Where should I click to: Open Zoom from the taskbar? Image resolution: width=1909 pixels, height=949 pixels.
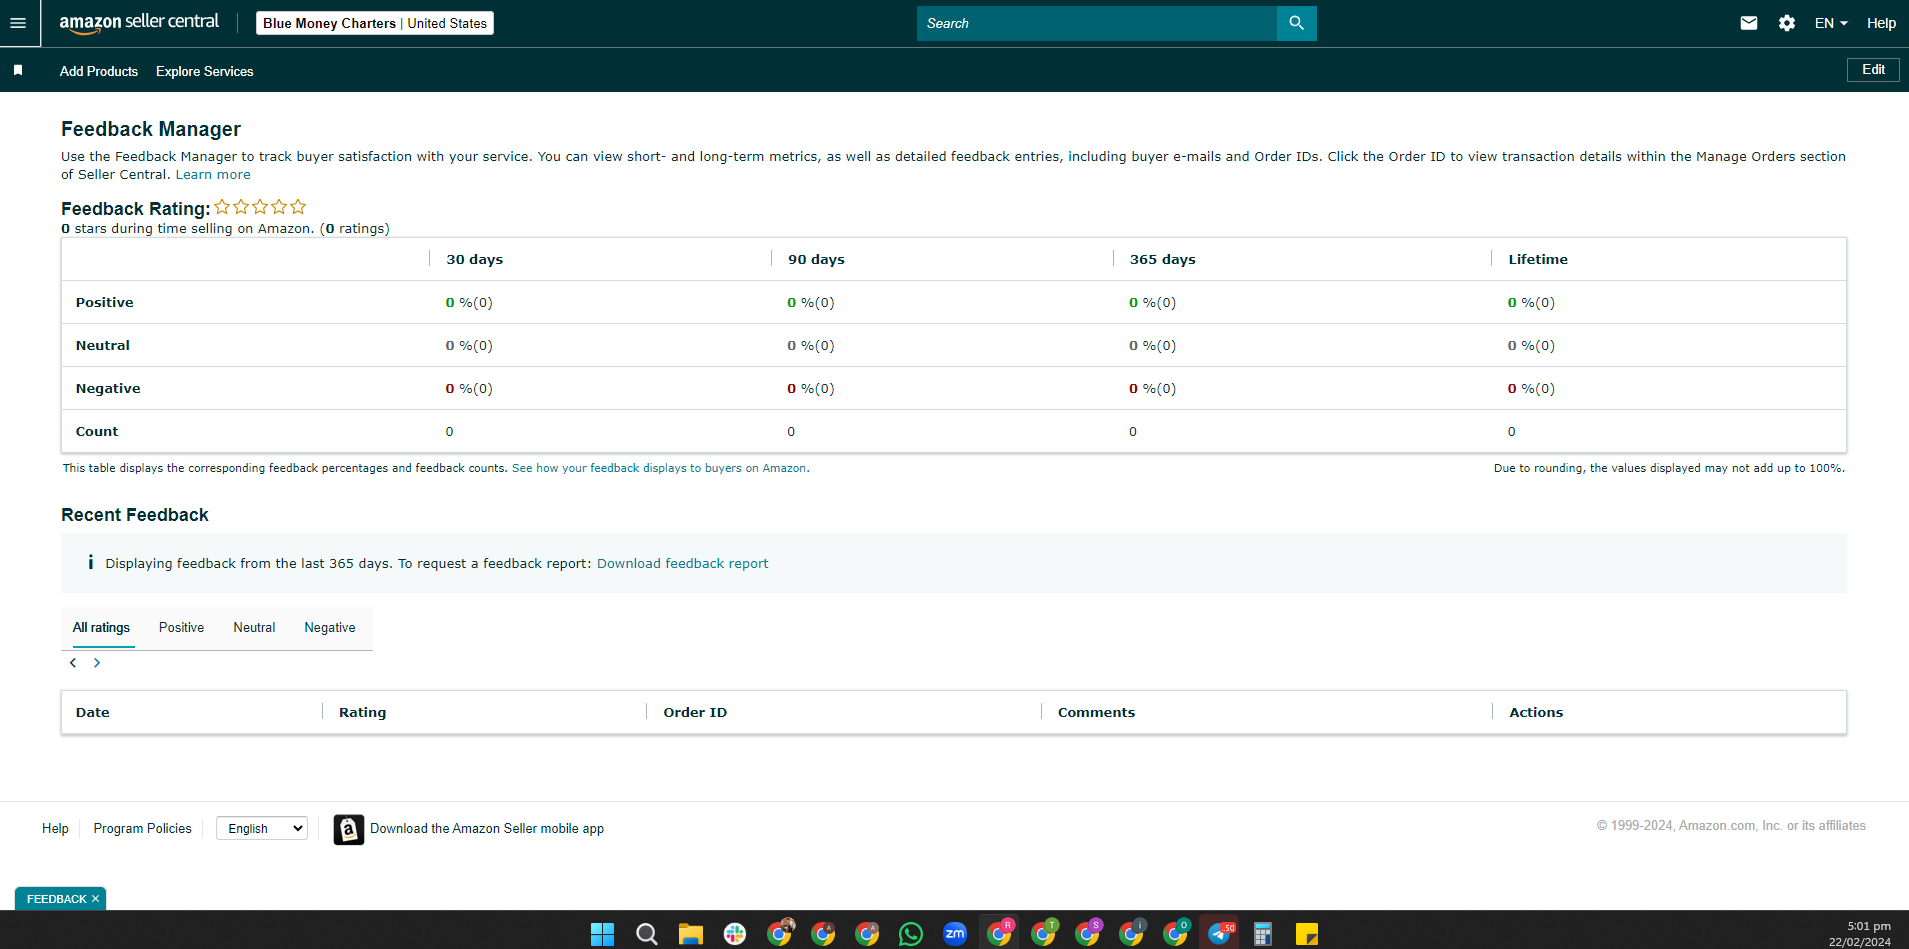tap(955, 934)
